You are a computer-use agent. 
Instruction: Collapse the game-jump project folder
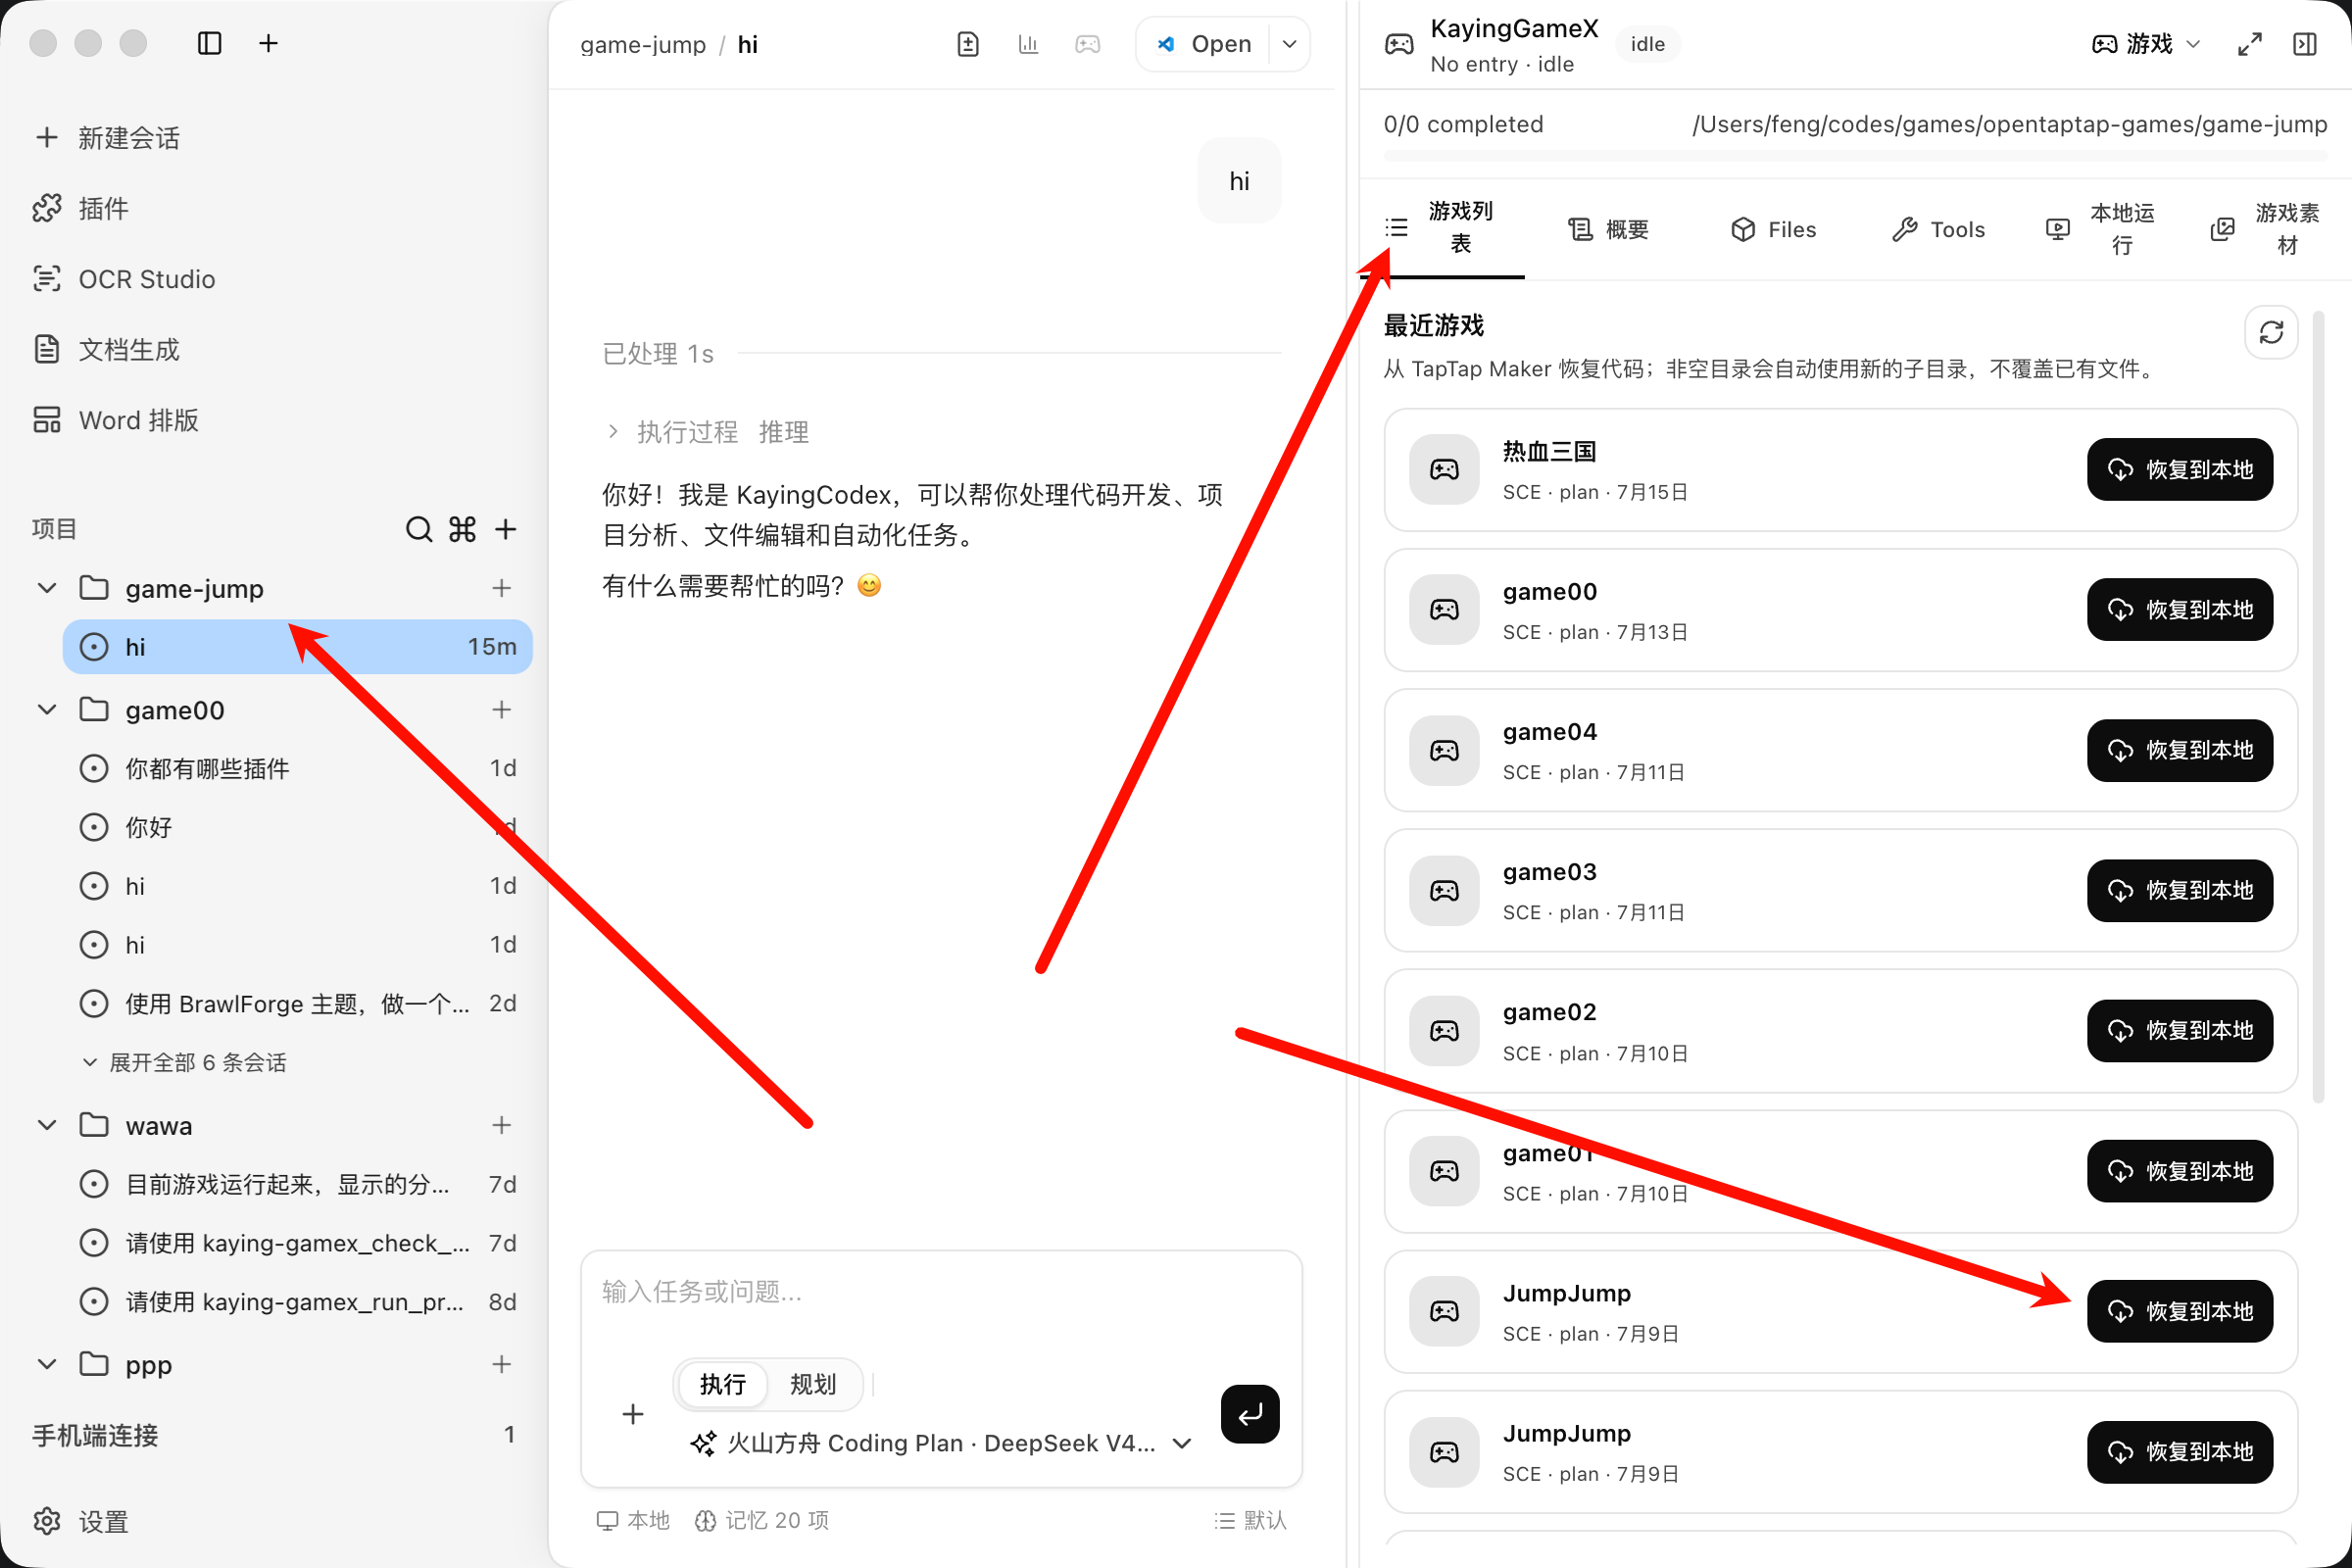click(47, 588)
